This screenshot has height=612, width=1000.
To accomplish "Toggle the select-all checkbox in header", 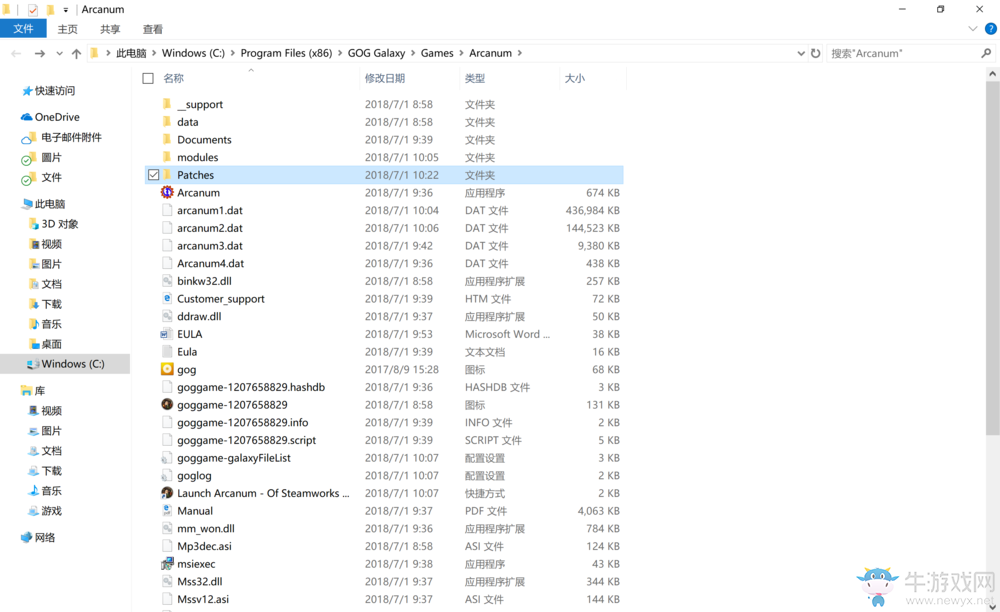I will pos(148,78).
